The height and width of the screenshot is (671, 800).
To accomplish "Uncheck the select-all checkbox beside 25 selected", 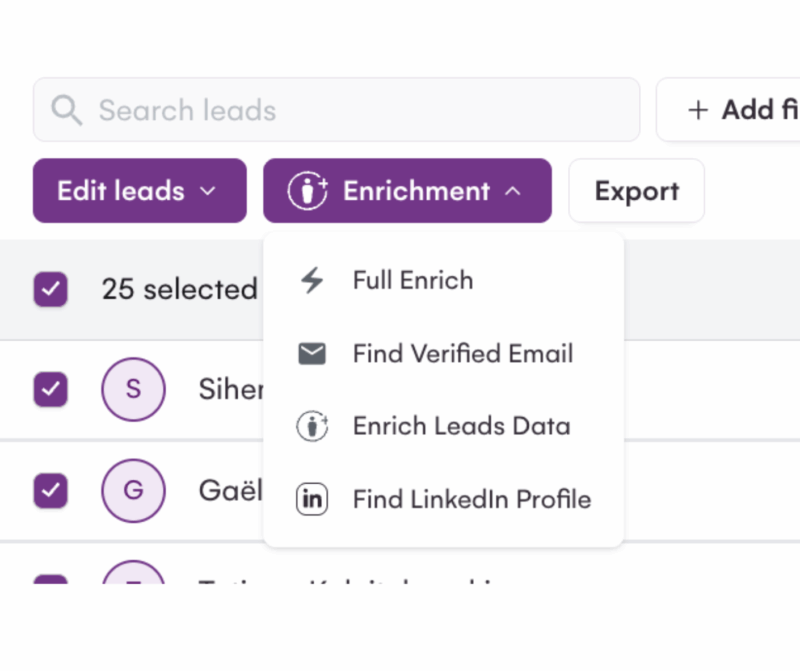I will (51, 290).
